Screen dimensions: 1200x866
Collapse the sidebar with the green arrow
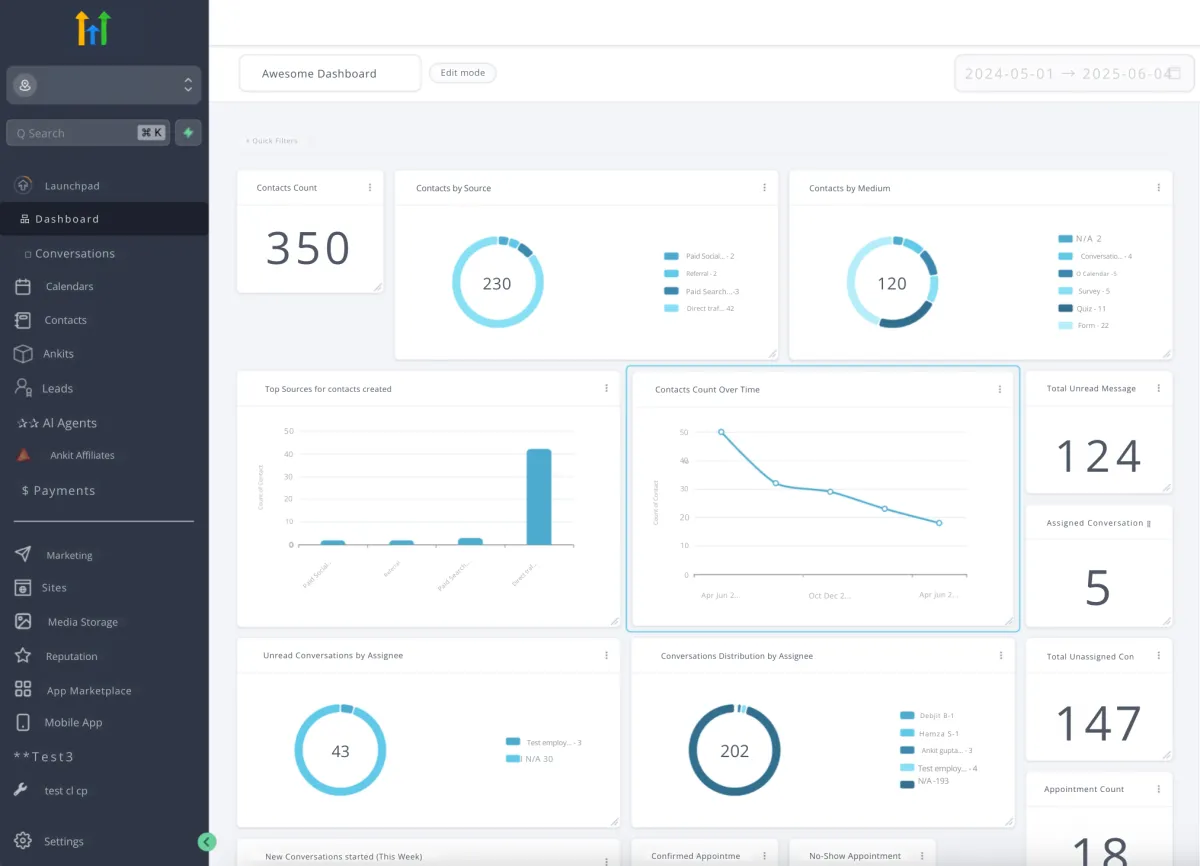coord(207,842)
